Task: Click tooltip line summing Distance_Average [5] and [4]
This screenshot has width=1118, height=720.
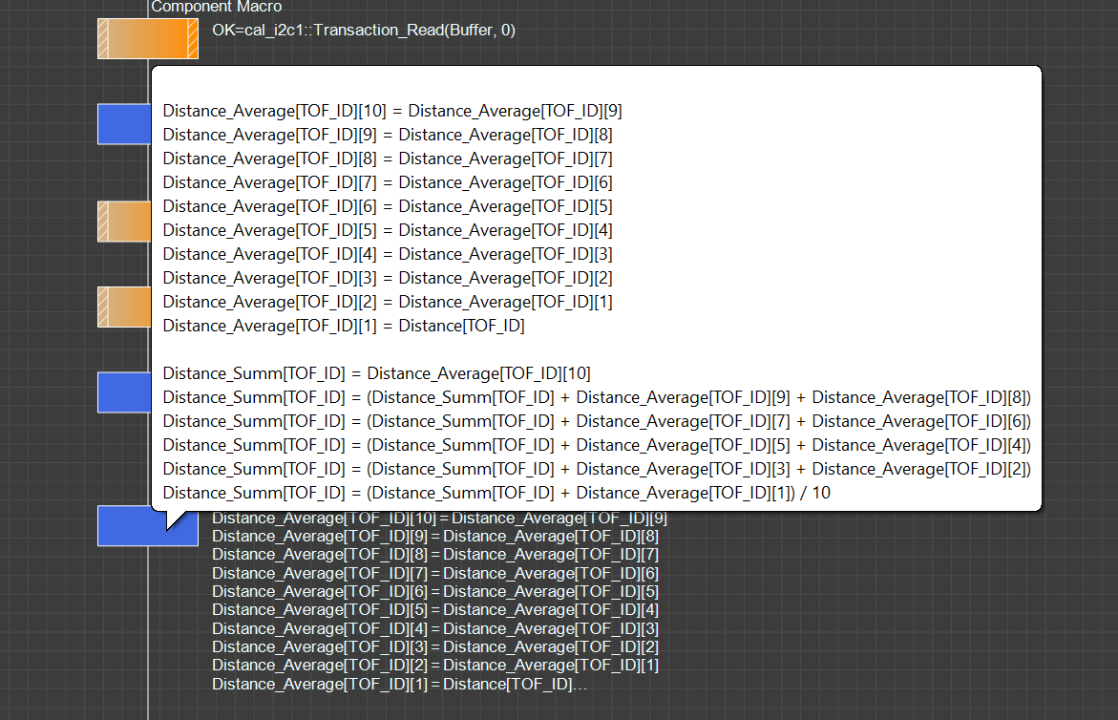Action: pos(596,445)
